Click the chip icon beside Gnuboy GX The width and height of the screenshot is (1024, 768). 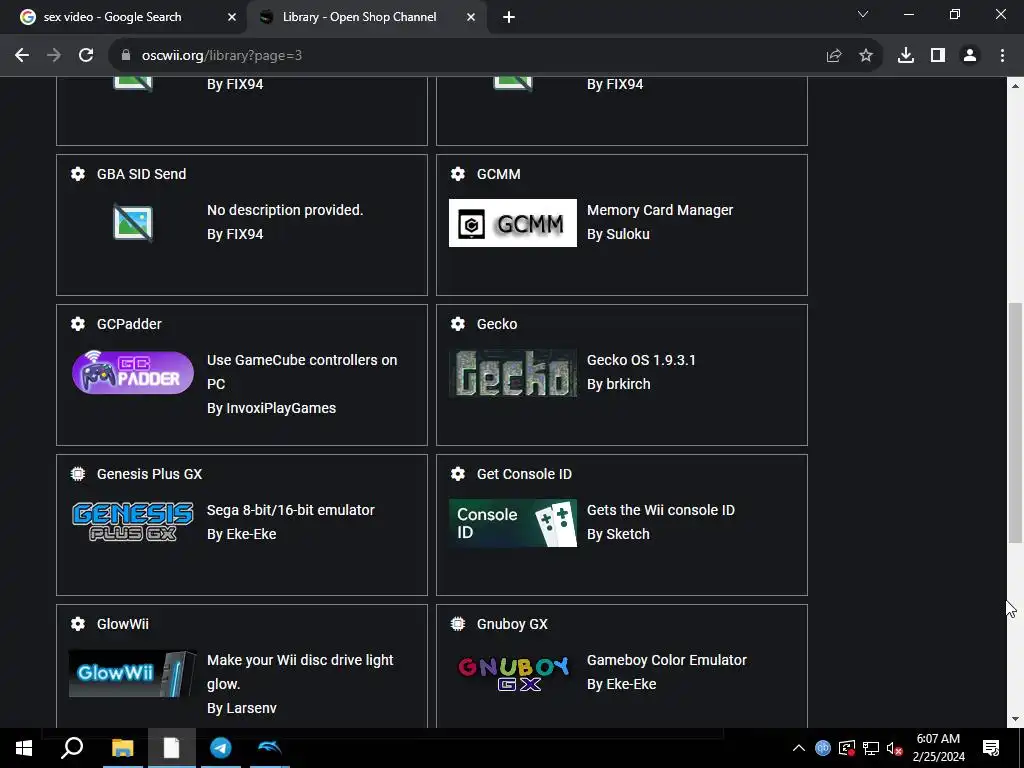click(x=458, y=624)
